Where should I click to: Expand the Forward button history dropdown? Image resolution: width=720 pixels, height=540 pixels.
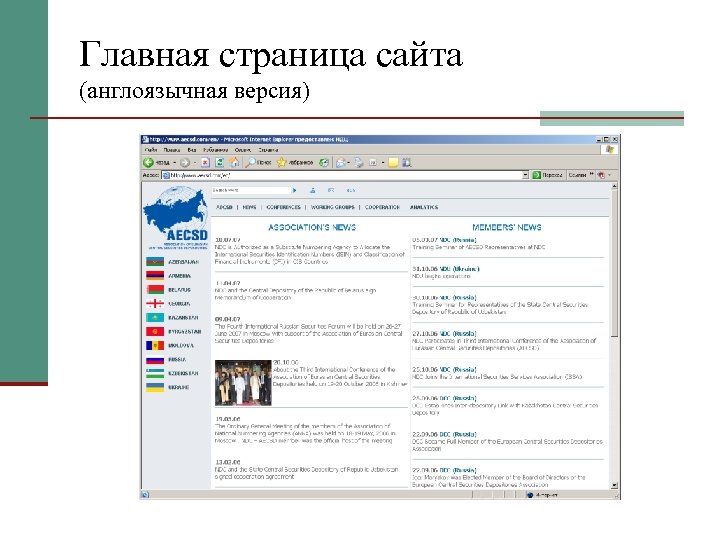[194, 163]
